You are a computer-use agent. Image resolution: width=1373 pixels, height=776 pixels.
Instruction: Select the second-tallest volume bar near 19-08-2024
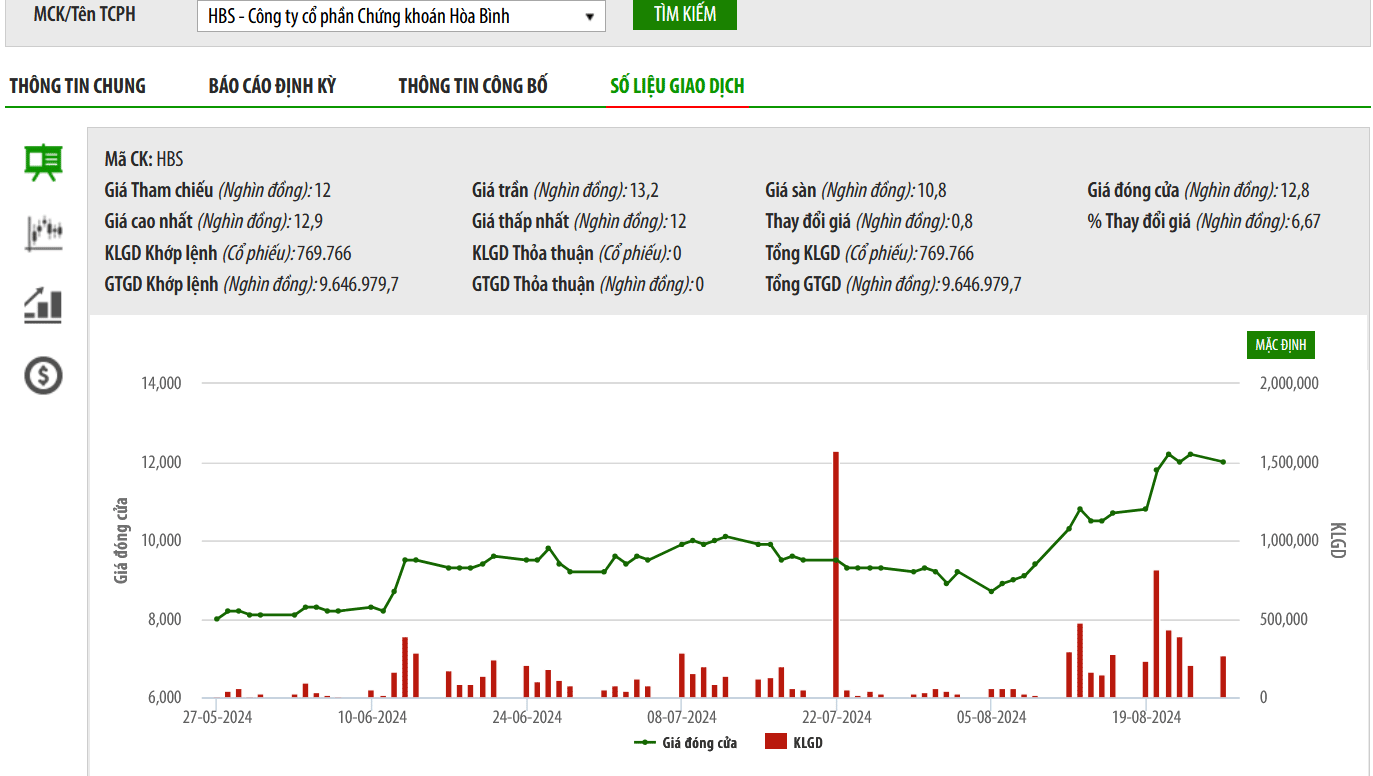point(1156,633)
